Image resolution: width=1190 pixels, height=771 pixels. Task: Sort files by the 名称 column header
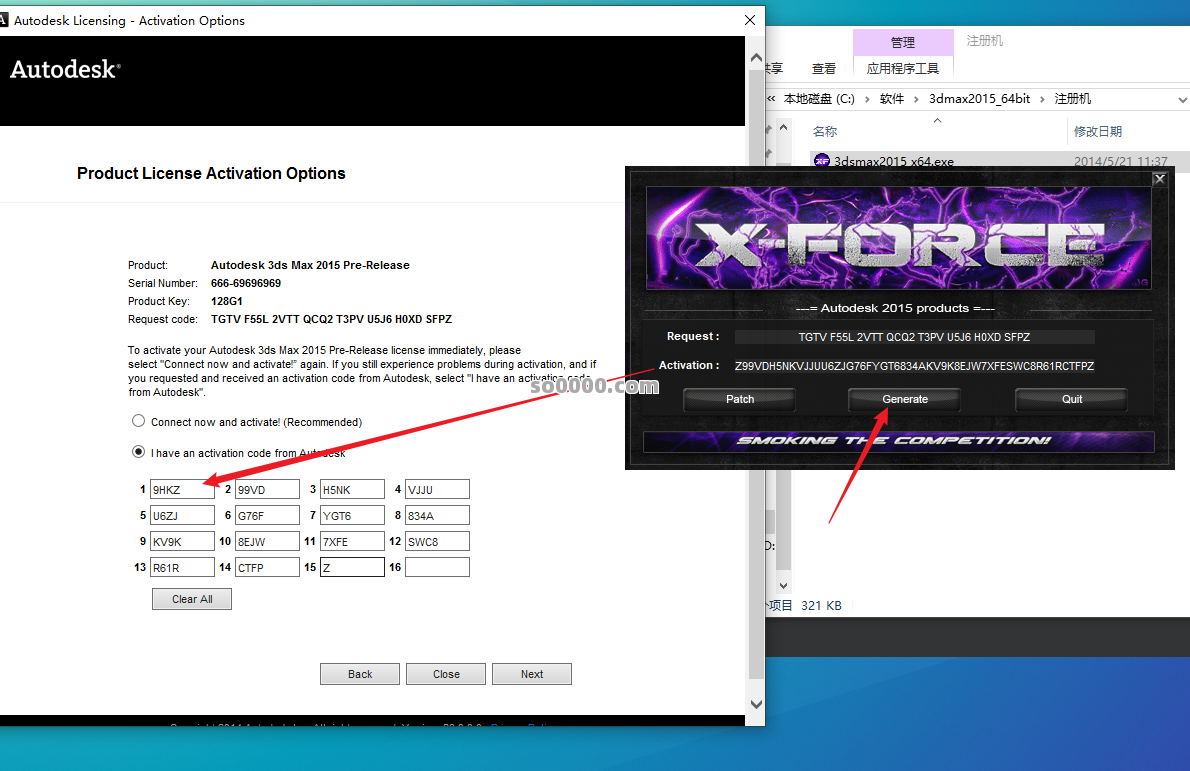825,131
